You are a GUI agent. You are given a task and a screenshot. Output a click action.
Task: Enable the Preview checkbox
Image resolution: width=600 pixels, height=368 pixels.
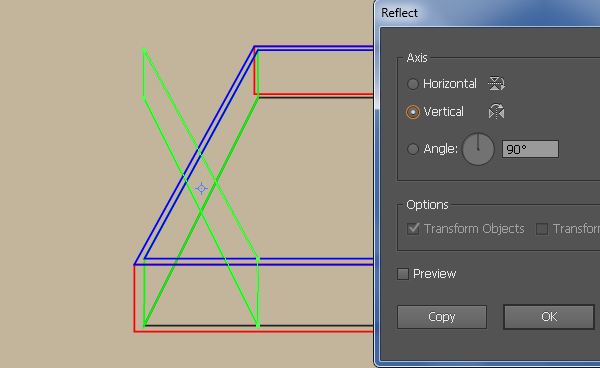(x=403, y=274)
